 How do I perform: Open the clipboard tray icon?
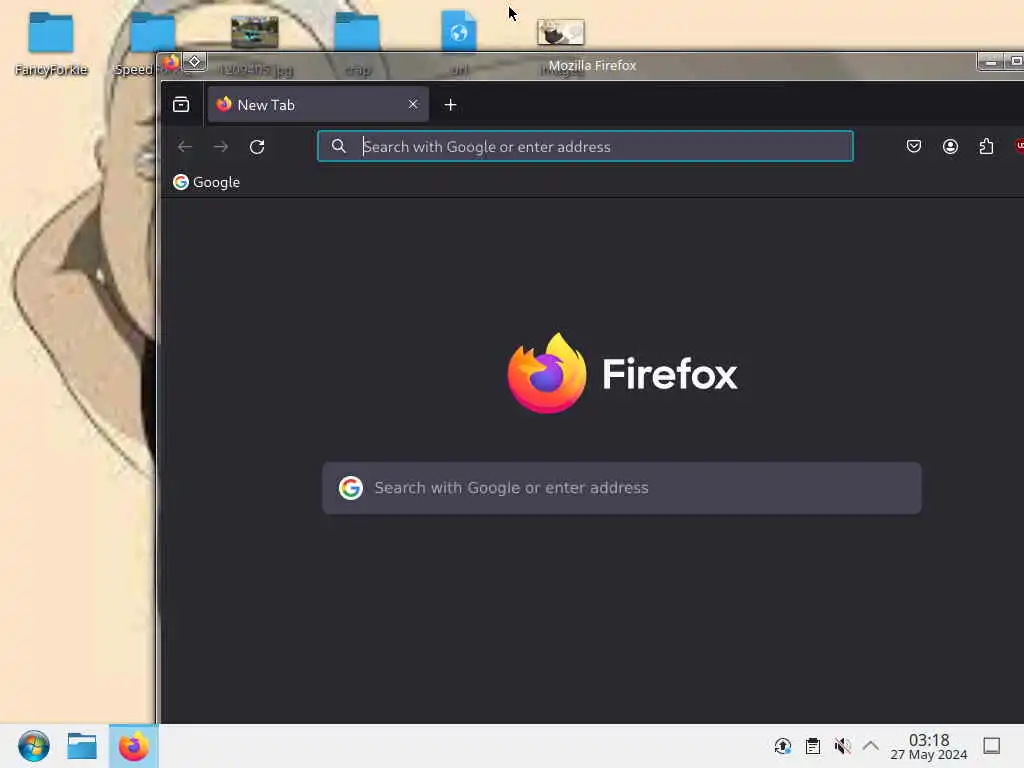coord(813,746)
